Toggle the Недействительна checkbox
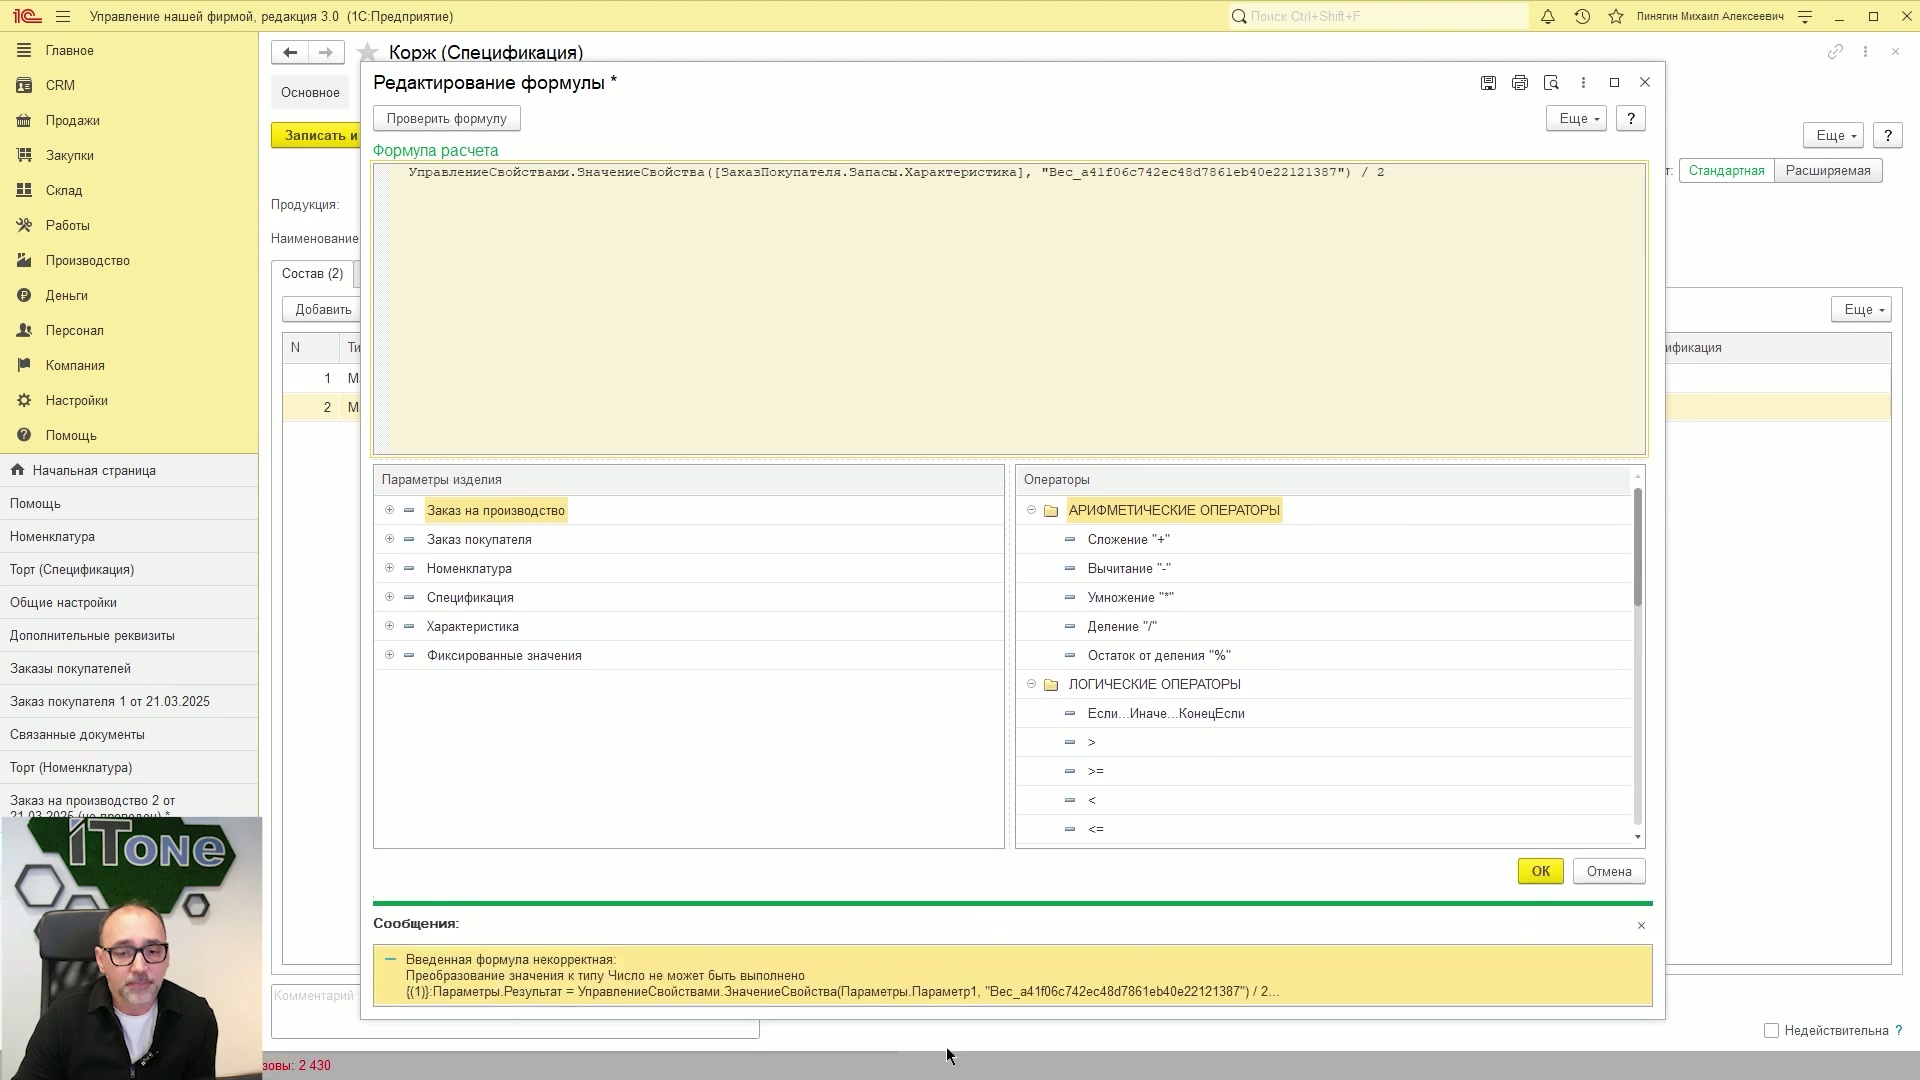This screenshot has width=1920, height=1080. [1771, 1031]
